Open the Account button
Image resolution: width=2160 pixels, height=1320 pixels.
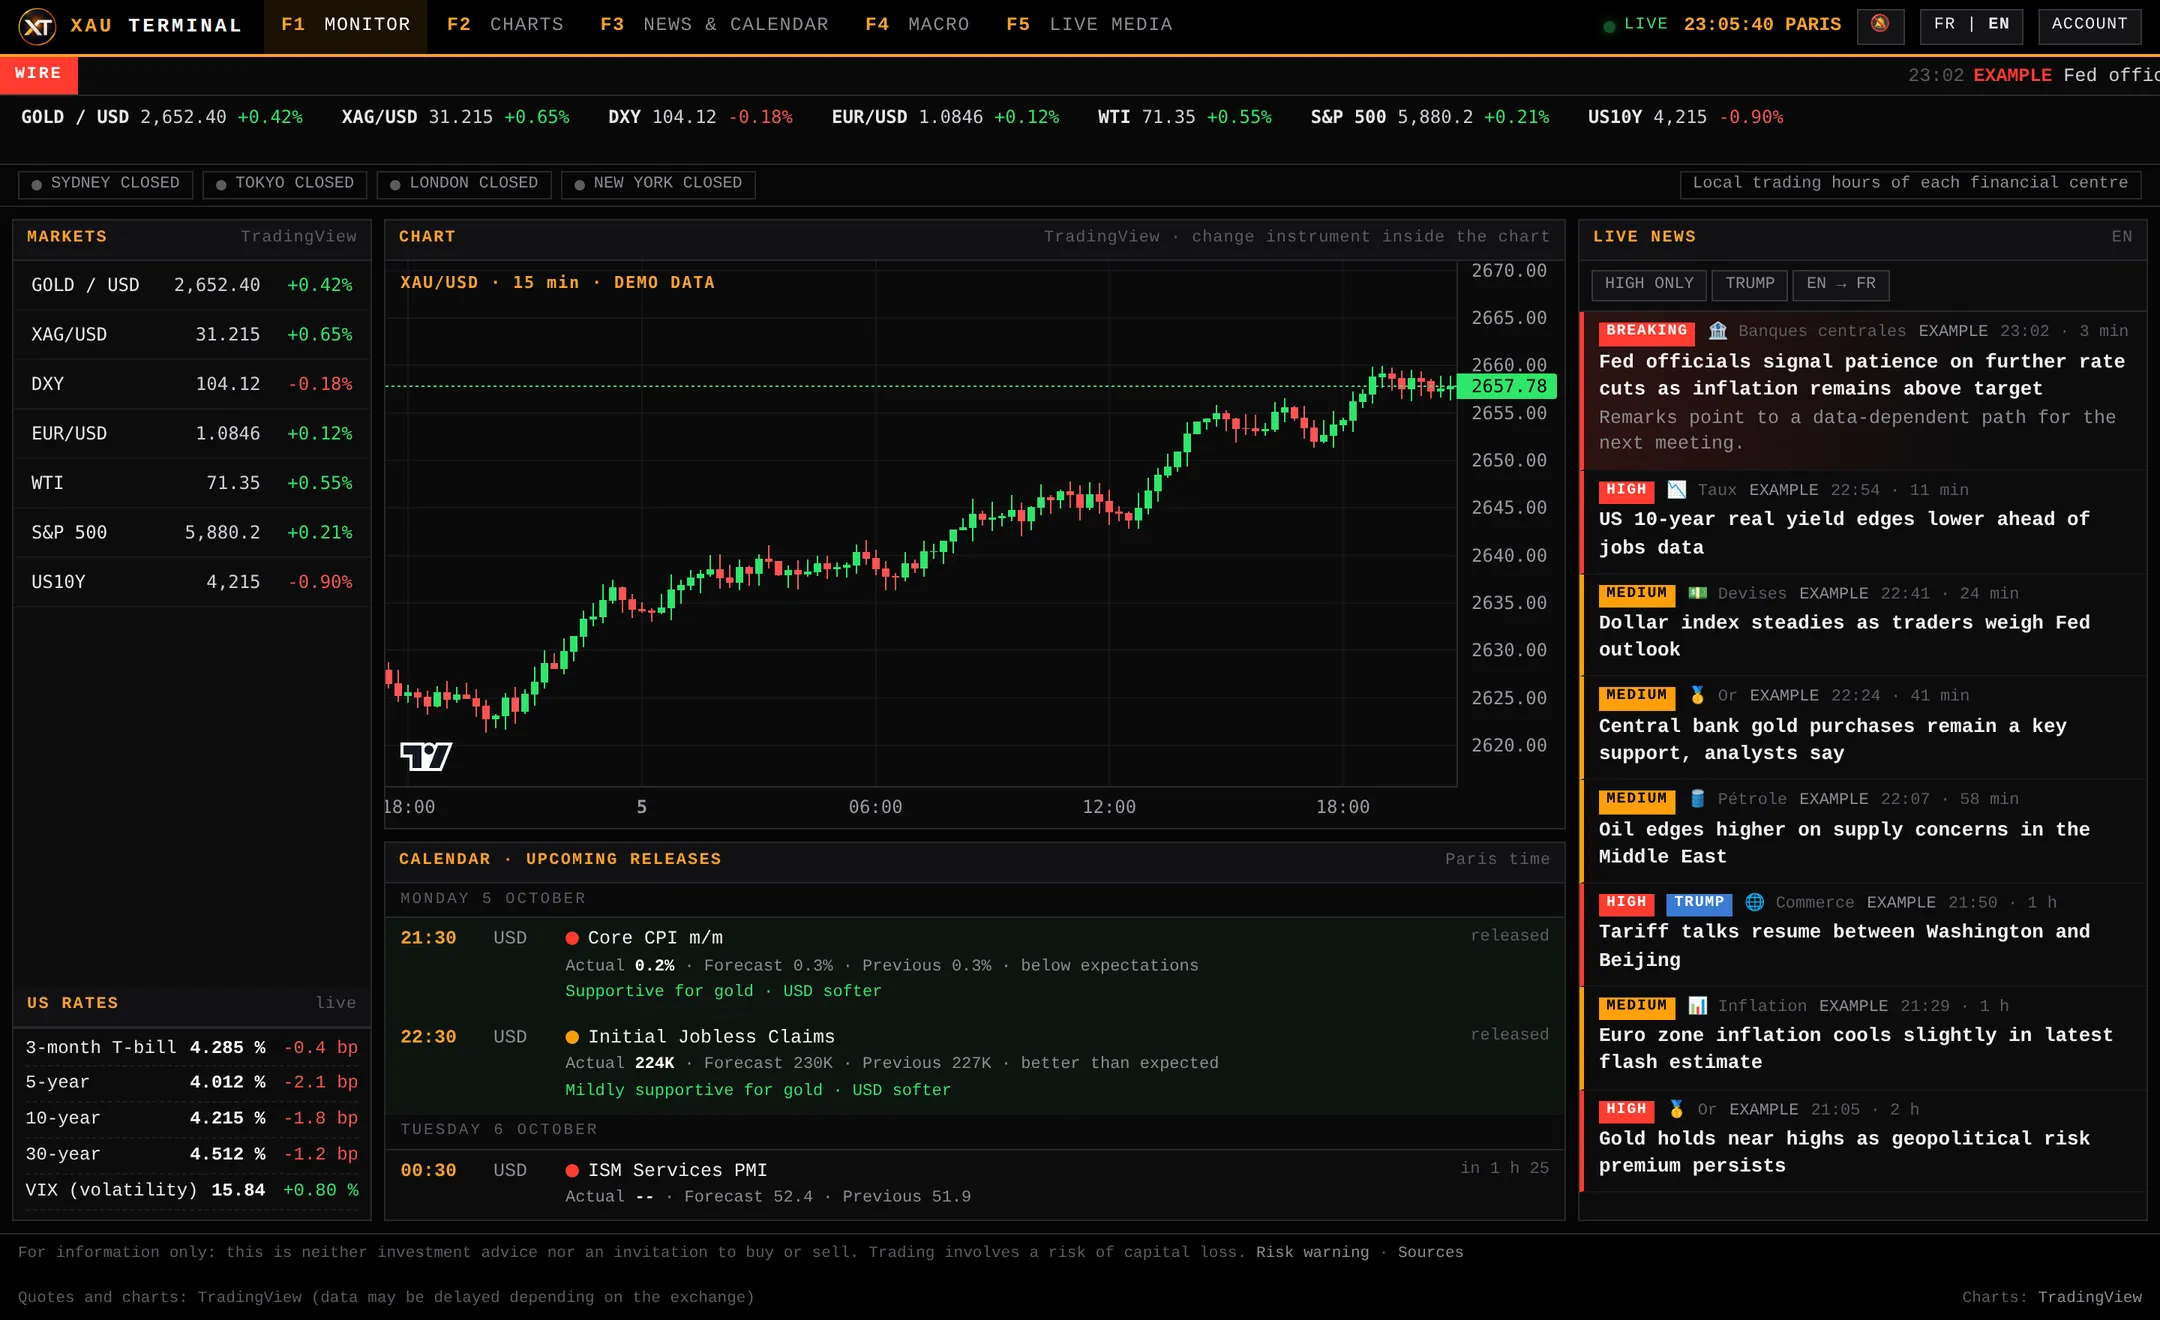2090,24
